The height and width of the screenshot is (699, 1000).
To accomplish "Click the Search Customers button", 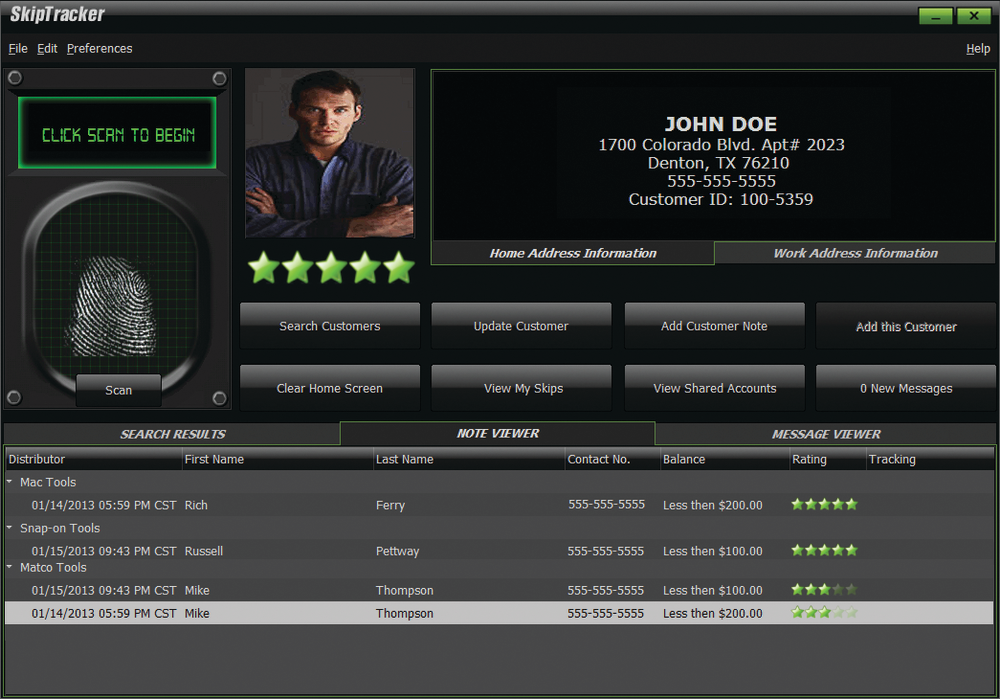I will [x=330, y=326].
